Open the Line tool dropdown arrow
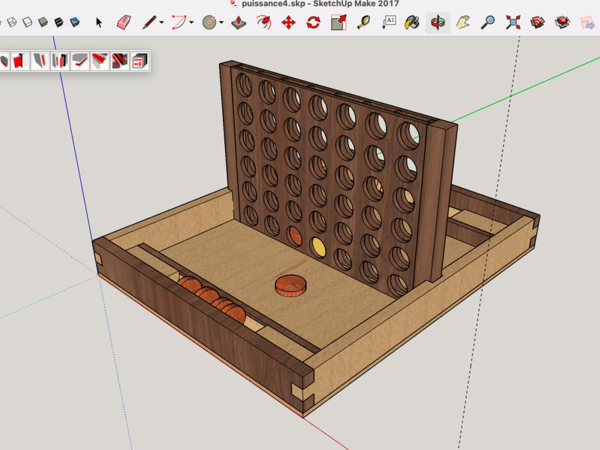Image resolution: width=600 pixels, height=450 pixels. click(163, 22)
